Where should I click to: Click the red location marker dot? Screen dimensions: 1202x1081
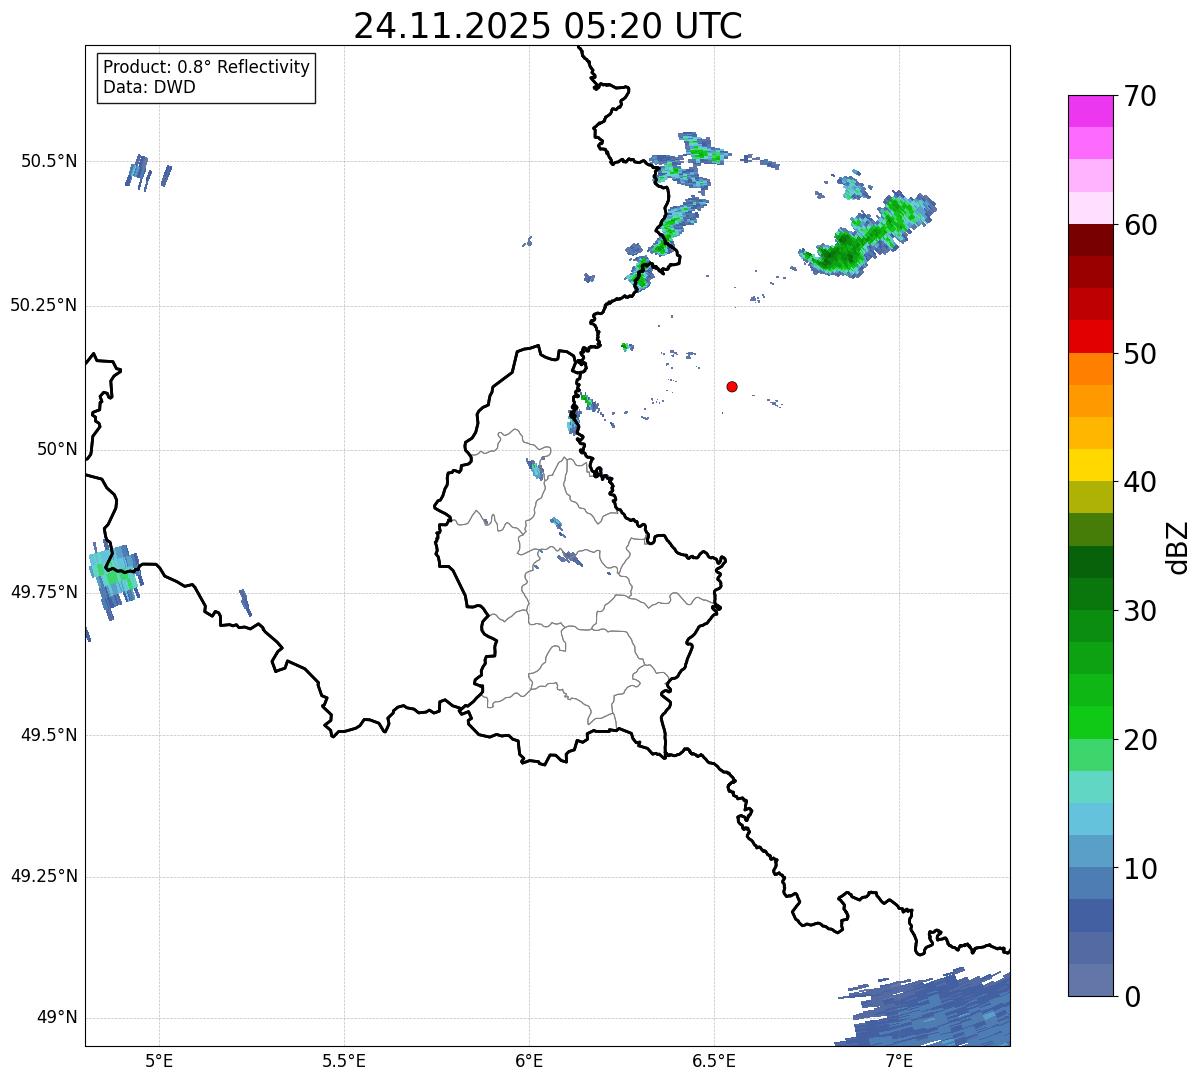(x=732, y=386)
